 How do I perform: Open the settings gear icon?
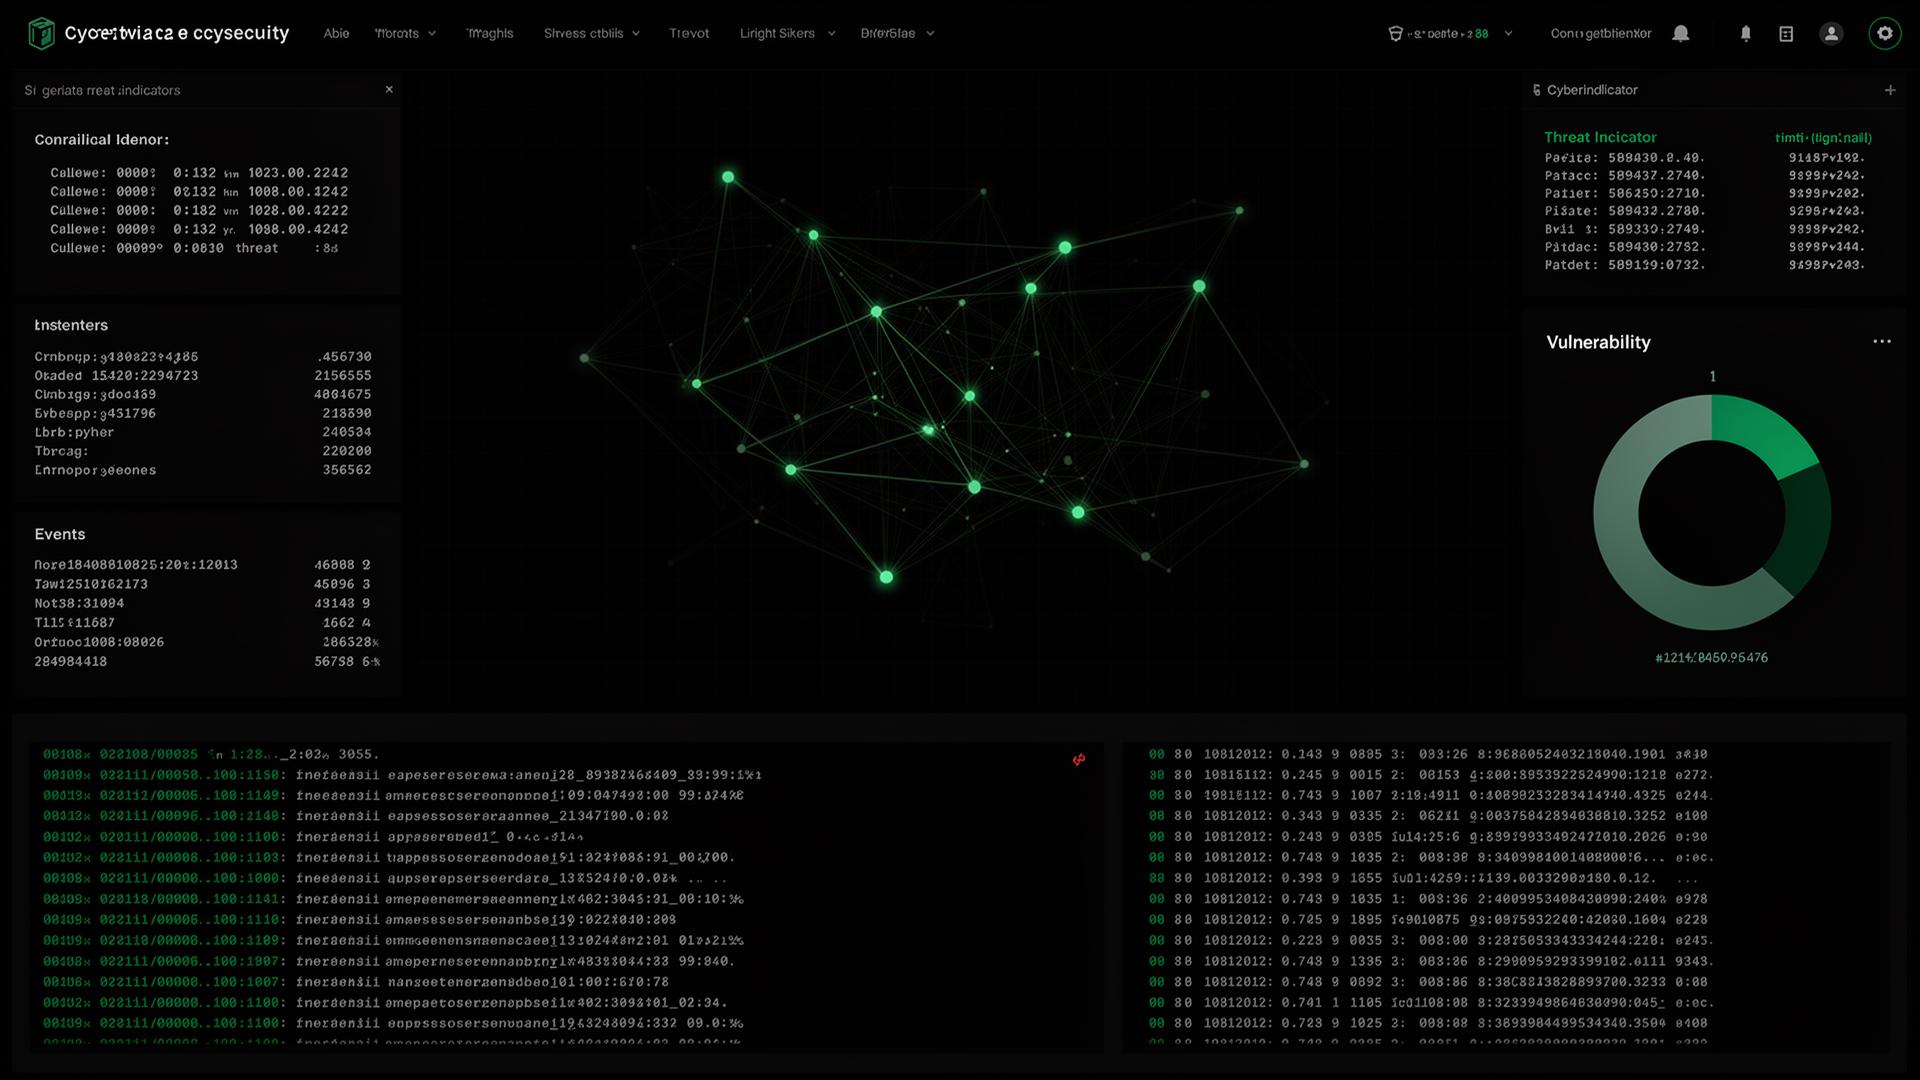coord(1884,33)
